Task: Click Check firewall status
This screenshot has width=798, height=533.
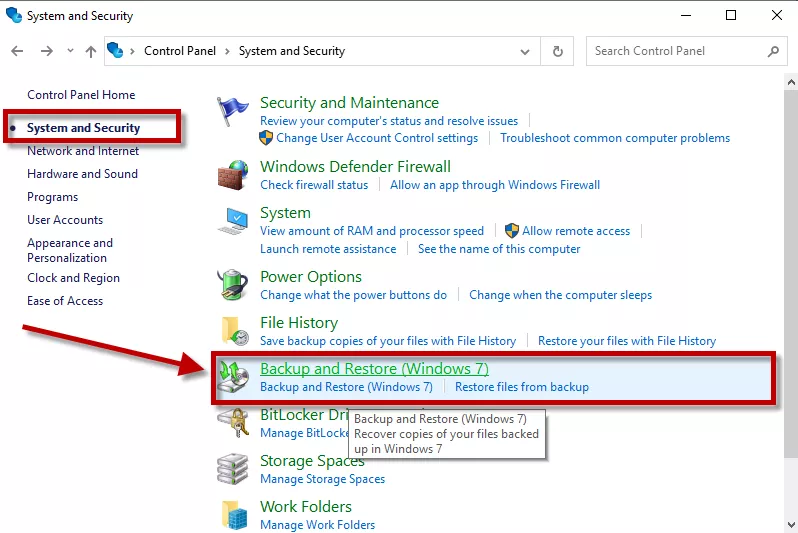Action: (x=314, y=185)
